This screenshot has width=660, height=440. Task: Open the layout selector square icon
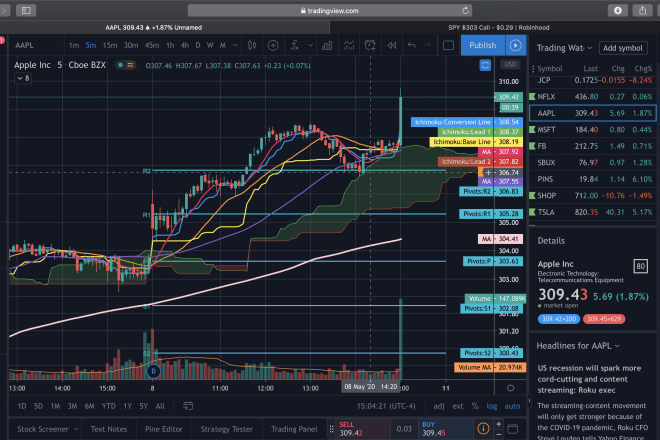448,45
